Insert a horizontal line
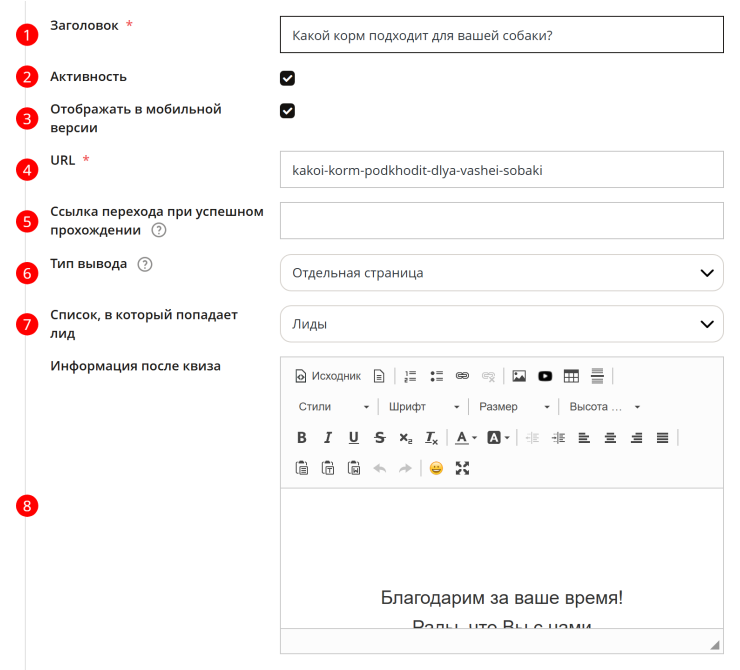Screen dimensions: 740x670 597,376
